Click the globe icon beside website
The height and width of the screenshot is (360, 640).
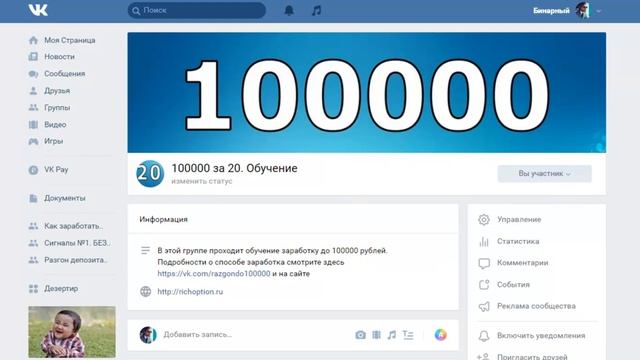coord(146,291)
